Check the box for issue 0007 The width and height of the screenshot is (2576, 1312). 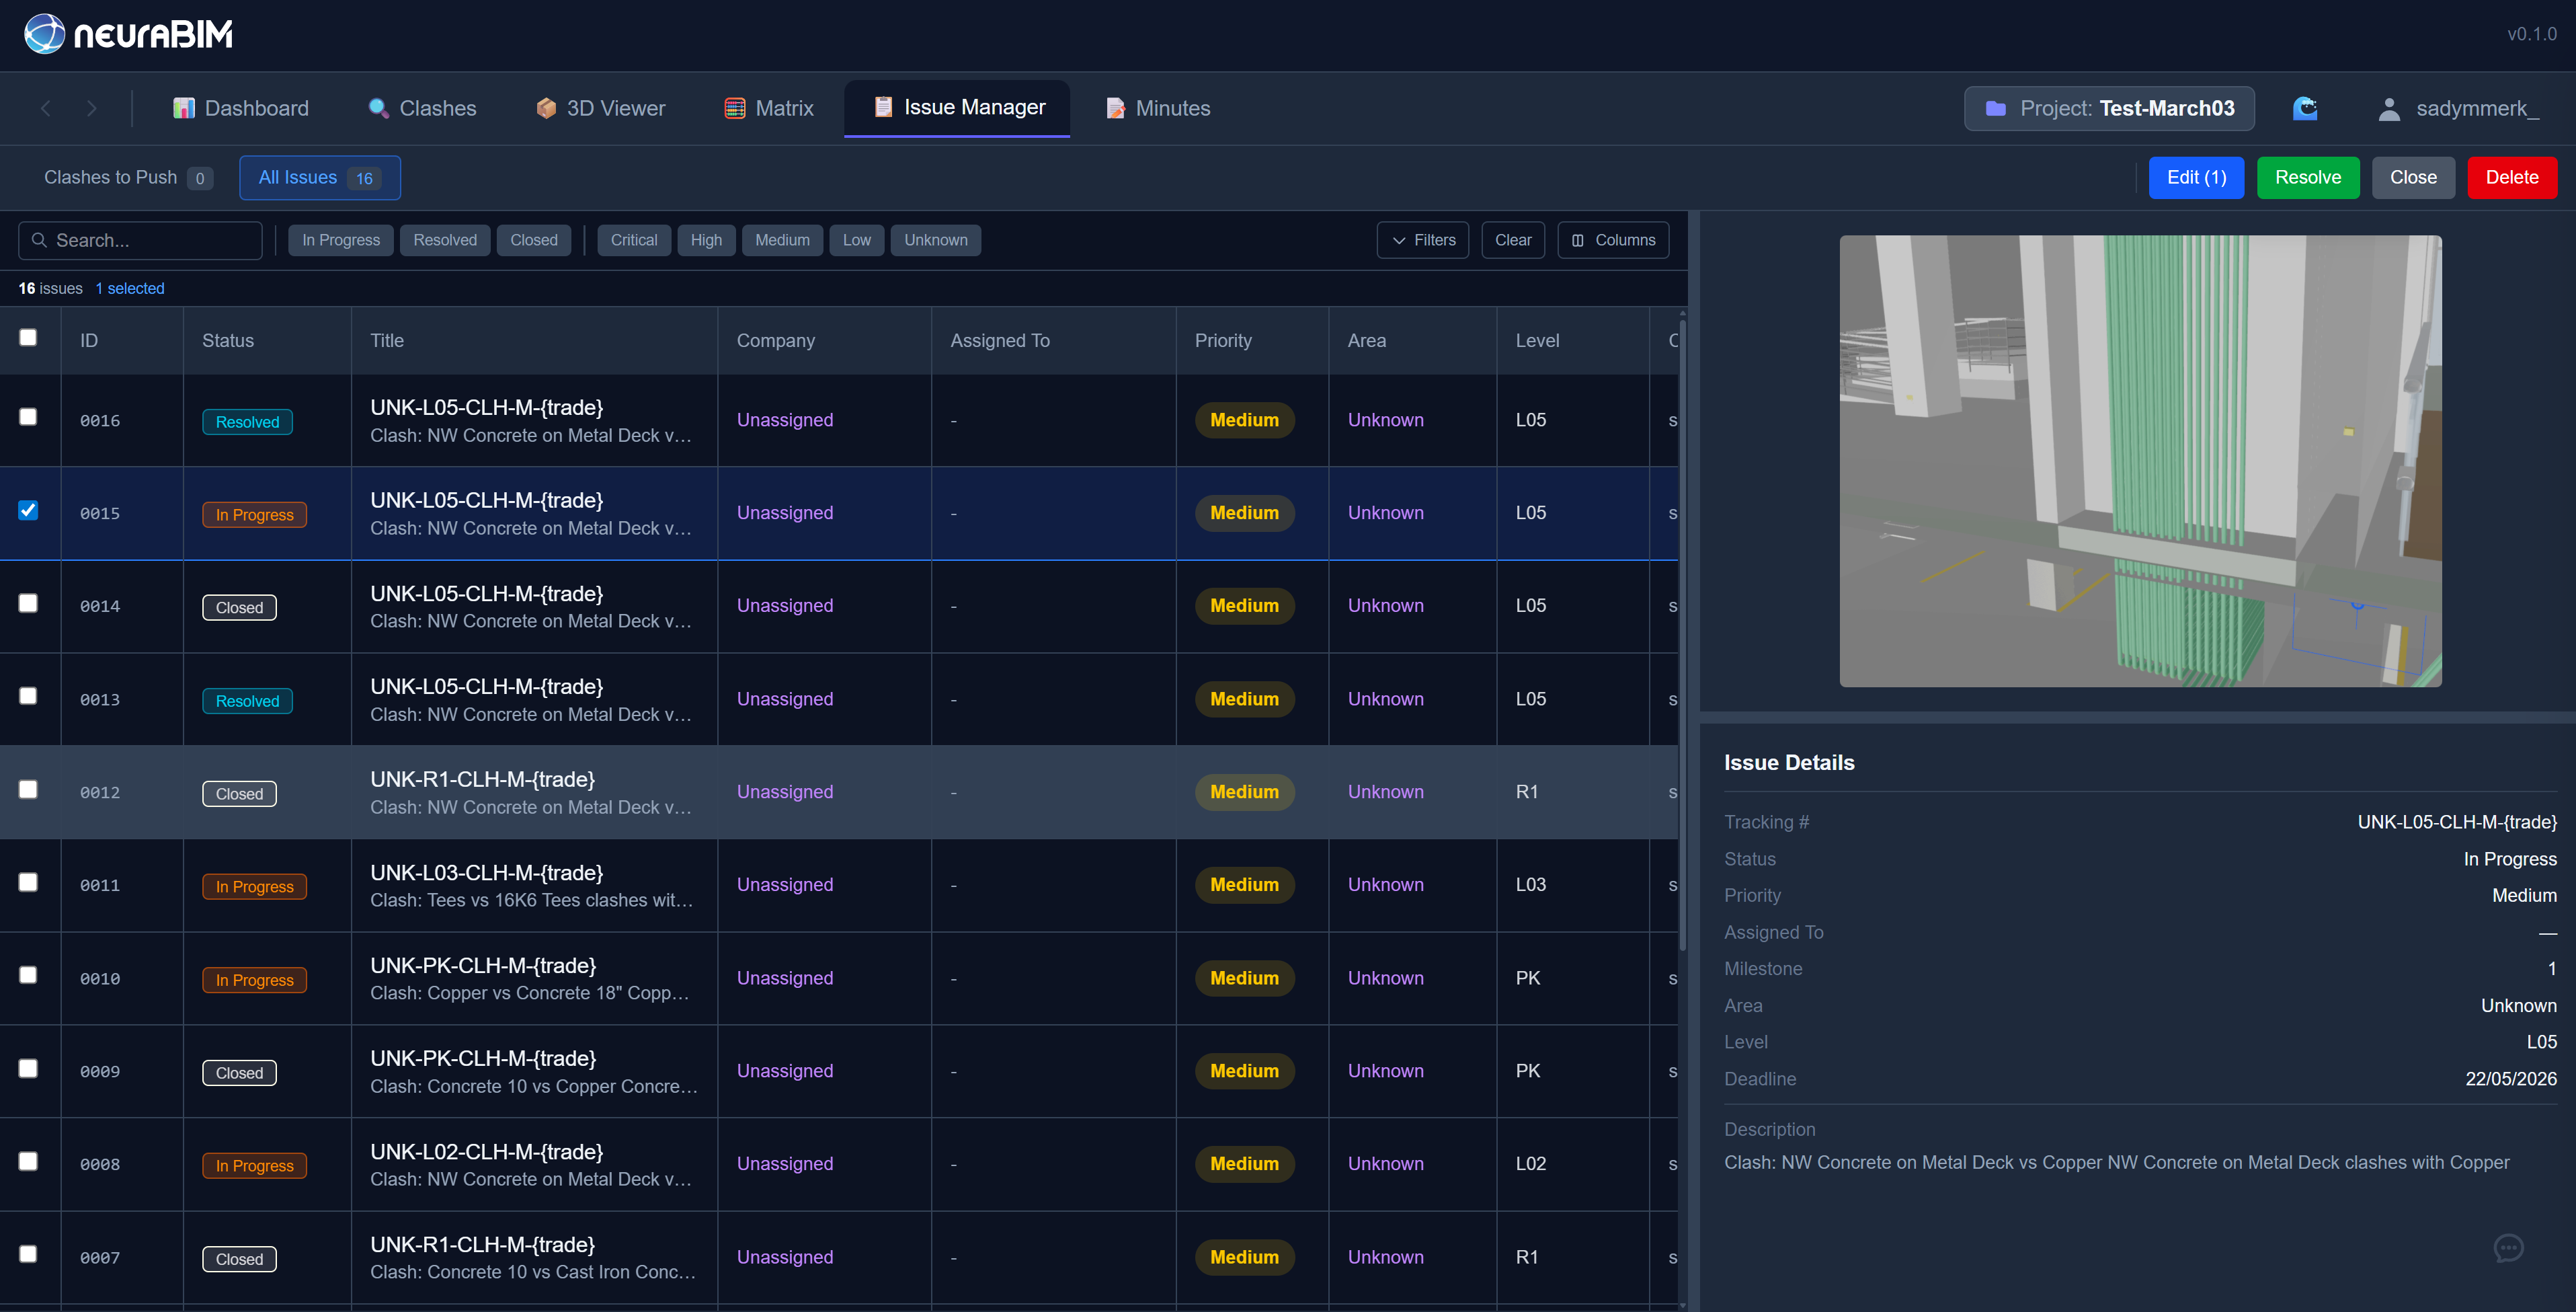[28, 1254]
